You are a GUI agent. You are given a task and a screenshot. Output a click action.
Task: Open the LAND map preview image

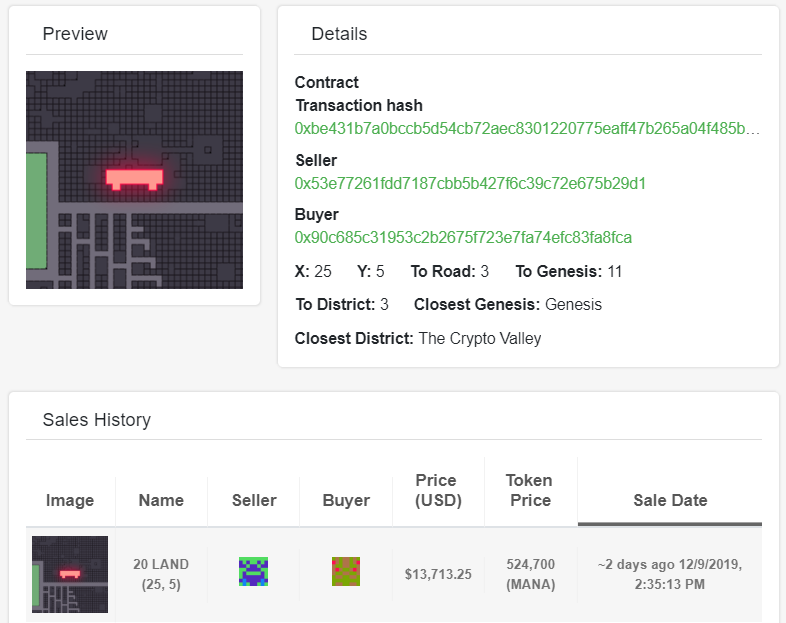(134, 180)
